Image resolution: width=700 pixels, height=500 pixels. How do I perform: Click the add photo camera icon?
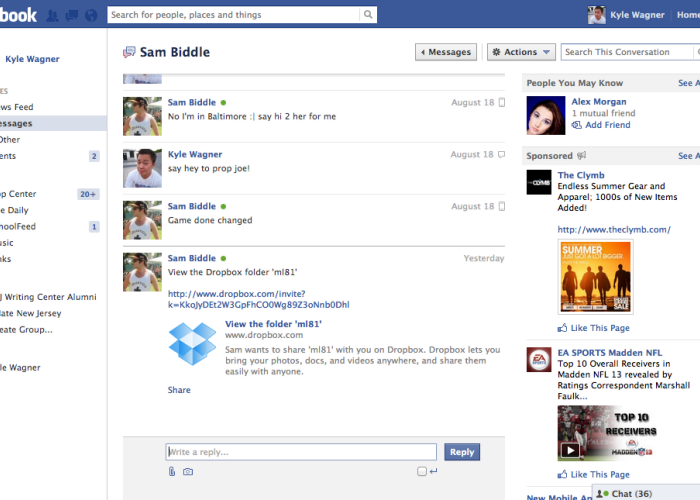click(188, 471)
